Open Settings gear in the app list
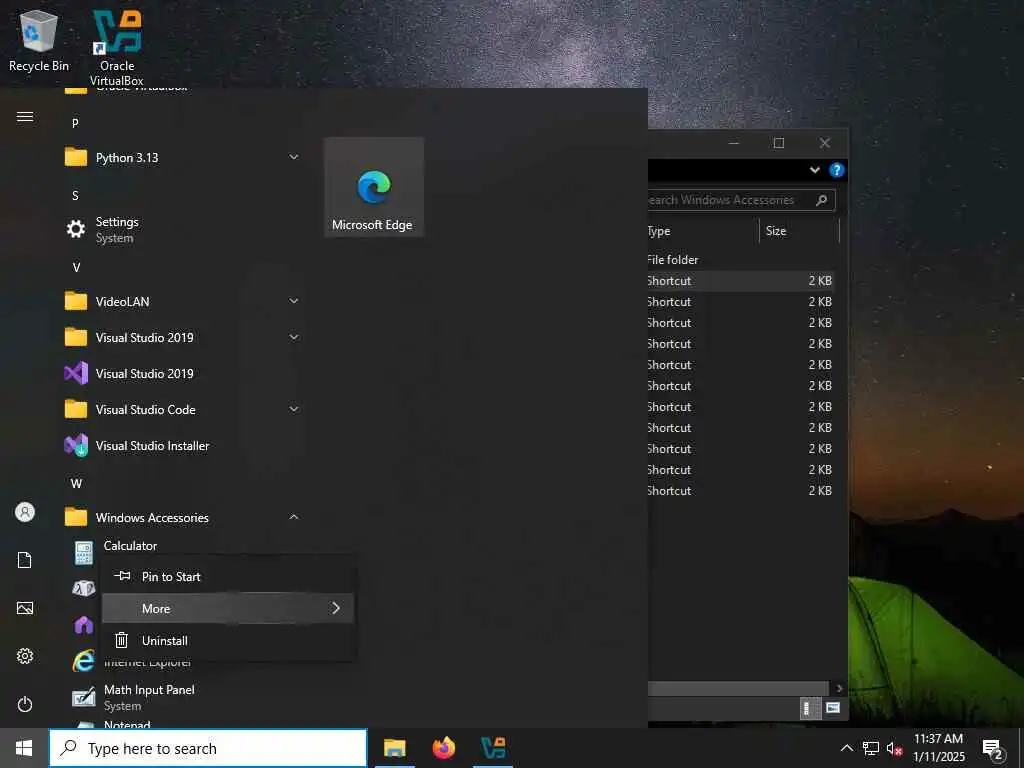This screenshot has height=768, width=1024. pos(76,229)
